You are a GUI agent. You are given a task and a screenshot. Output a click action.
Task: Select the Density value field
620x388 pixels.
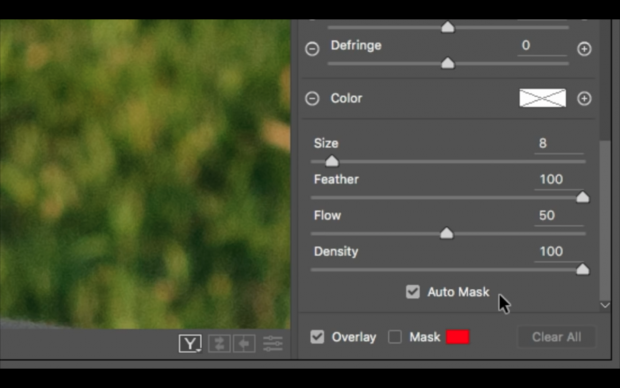[x=558, y=252]
